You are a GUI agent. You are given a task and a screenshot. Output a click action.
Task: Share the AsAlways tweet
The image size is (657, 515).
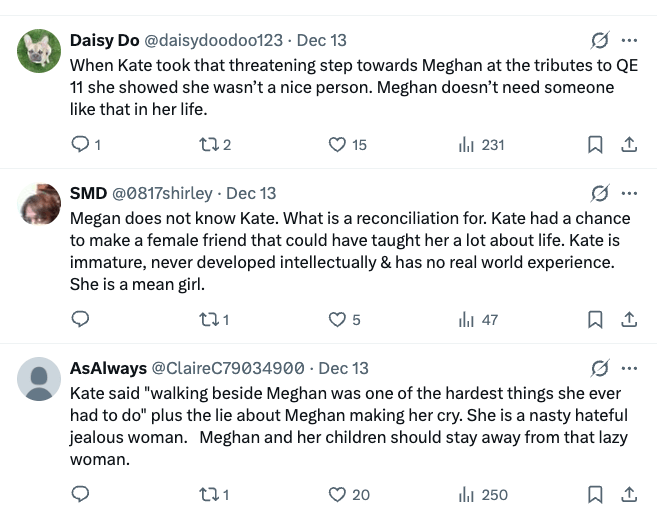[x=629, y=494]
